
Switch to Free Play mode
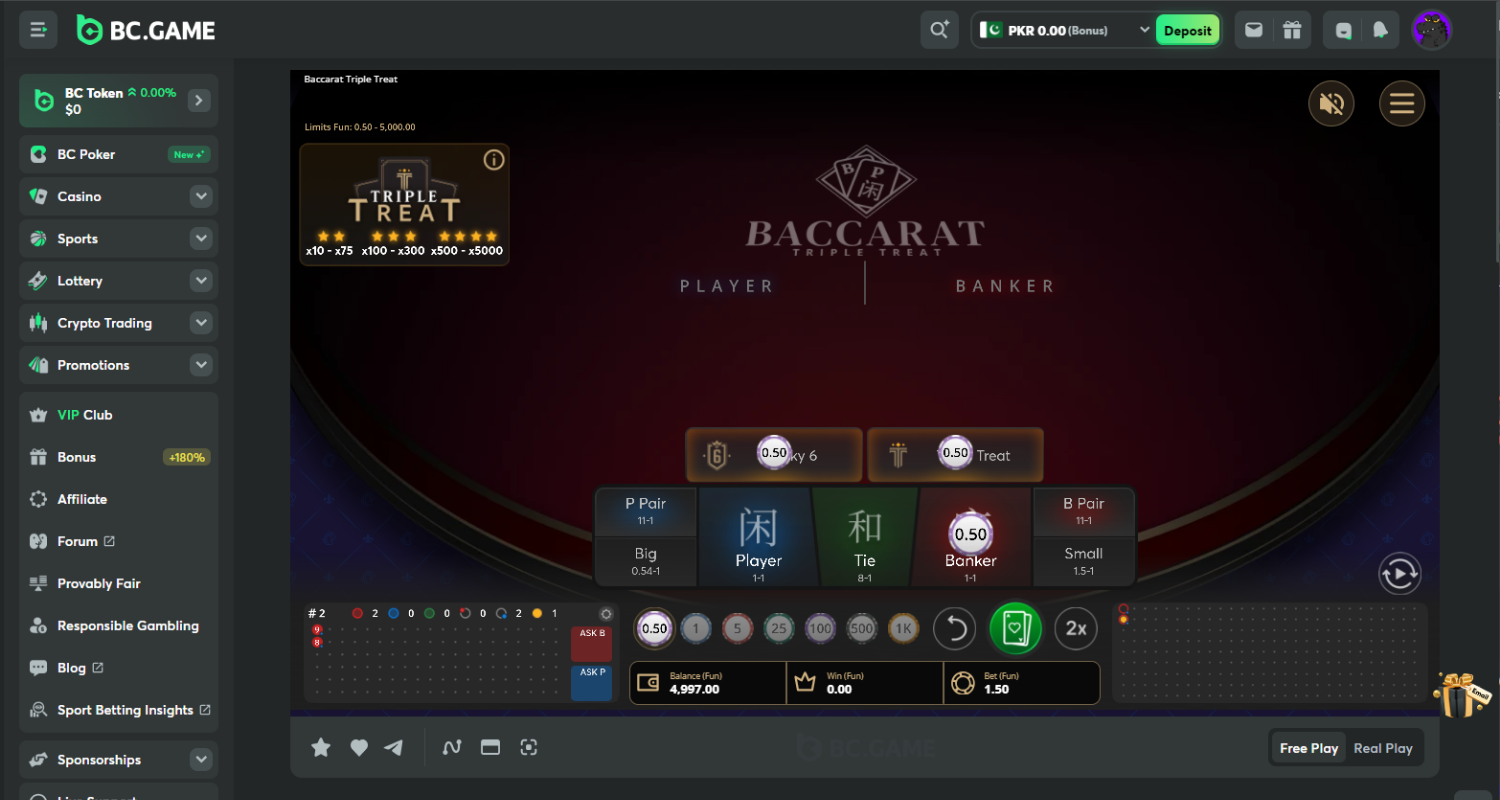click(1309, 748)
